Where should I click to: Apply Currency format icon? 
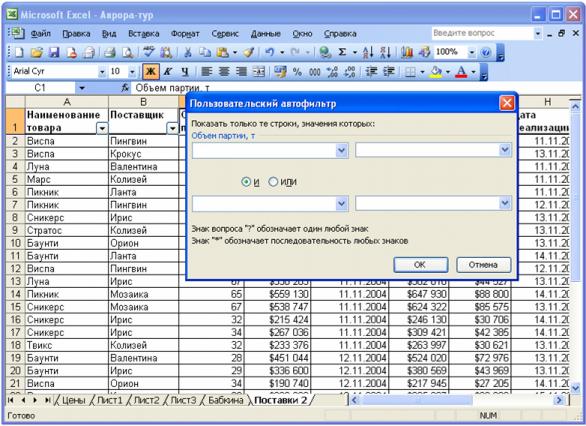tap(280, 71)
